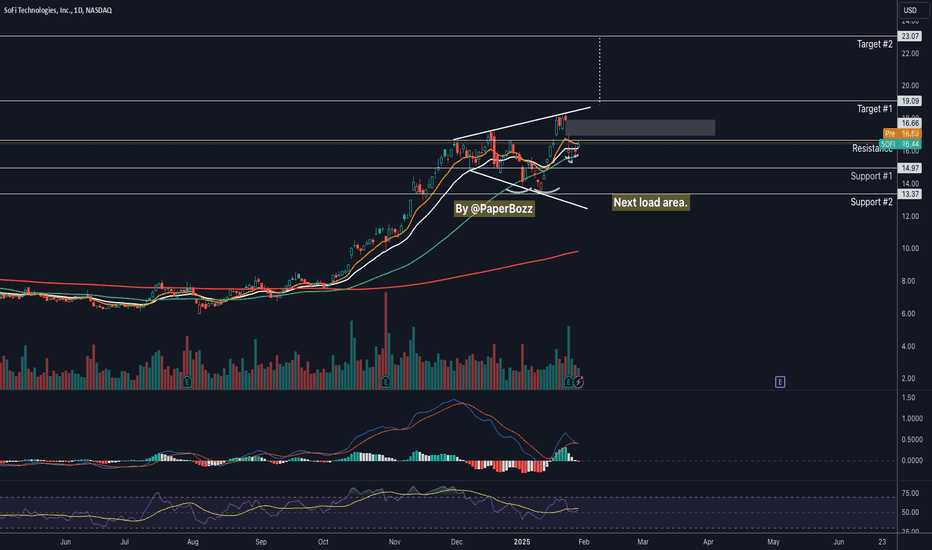
Task: Click the 'By @PaperBozz' text note
Action: [494, 209]
